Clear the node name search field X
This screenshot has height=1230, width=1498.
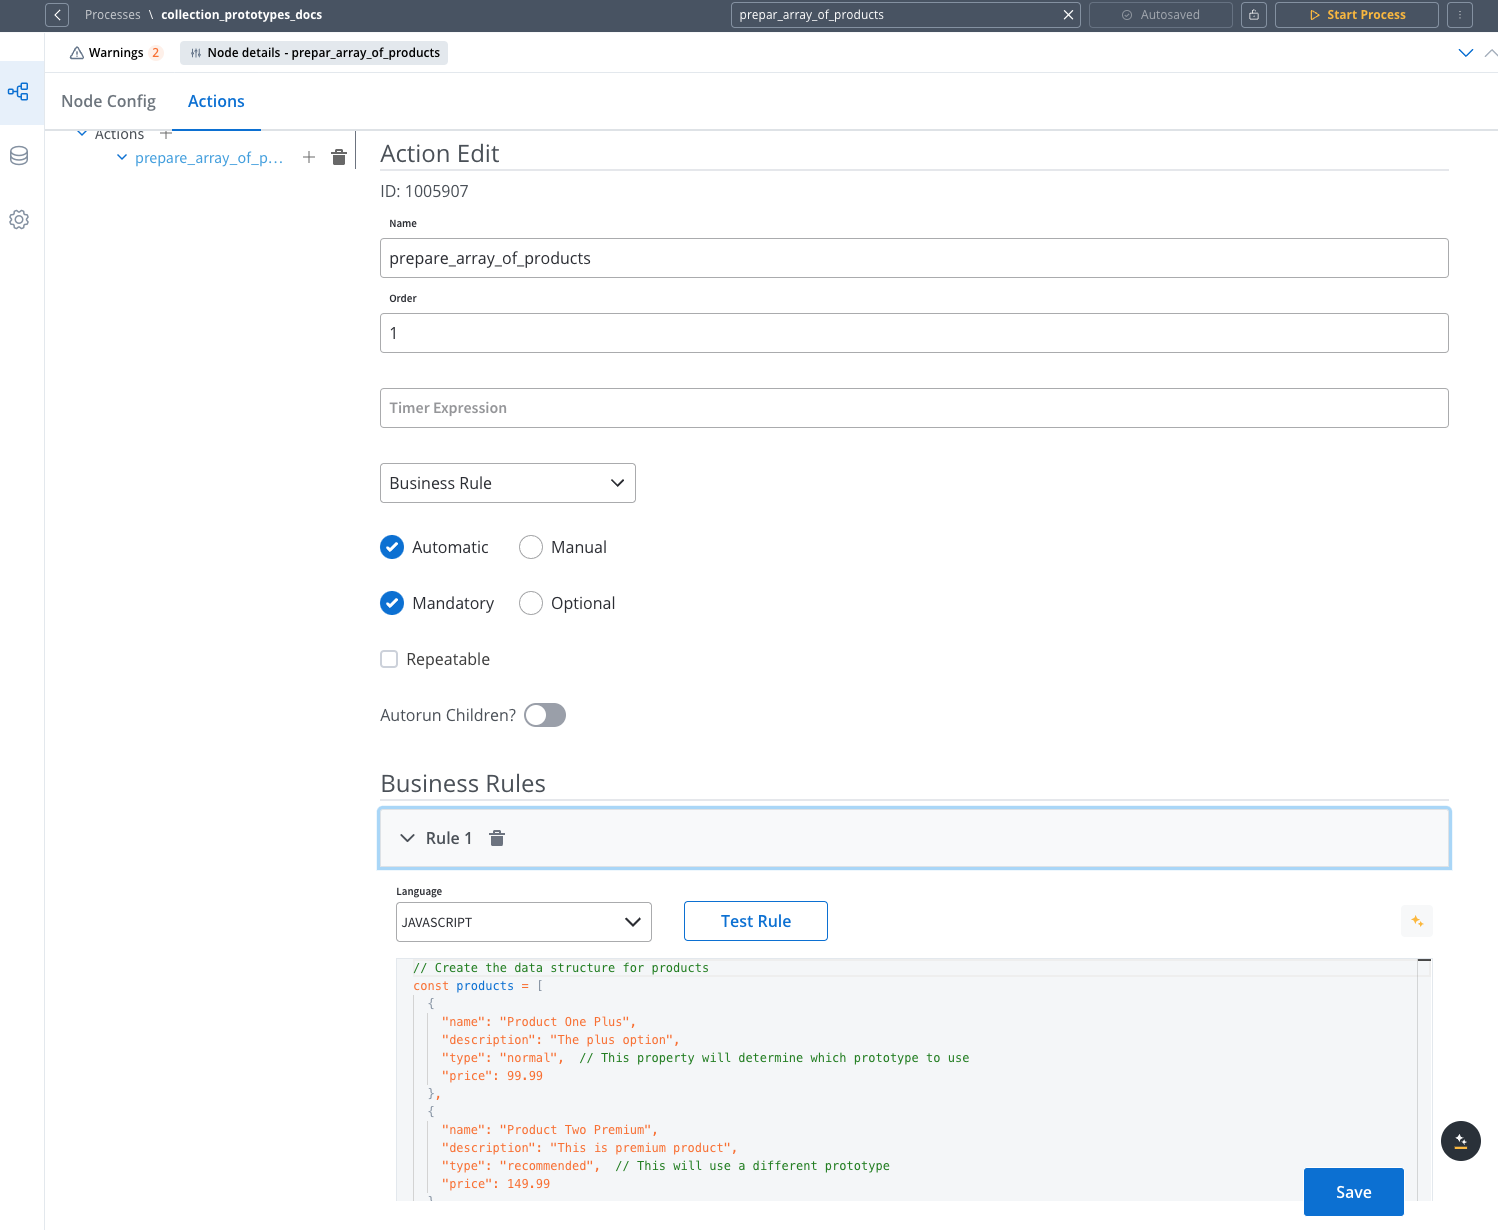coord(1068,15)
